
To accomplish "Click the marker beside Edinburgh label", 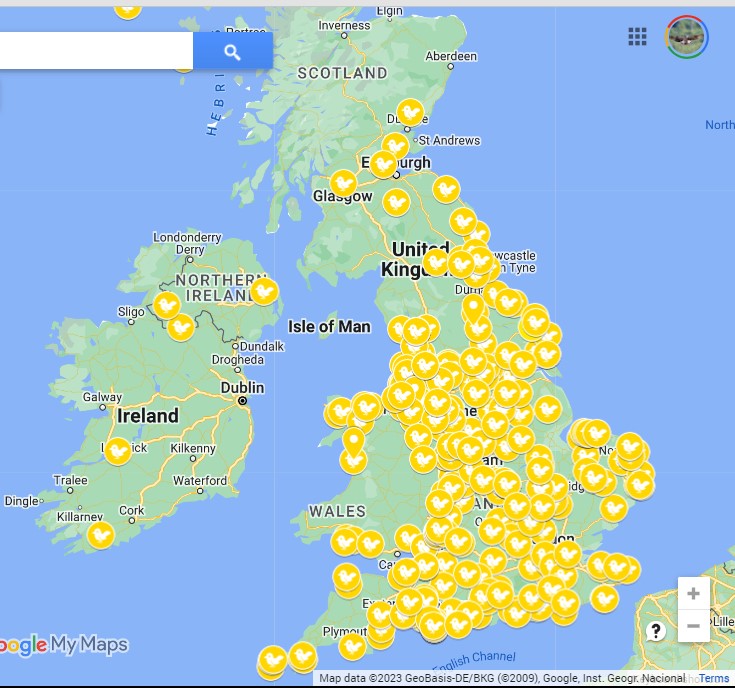I will click(384, 164).
